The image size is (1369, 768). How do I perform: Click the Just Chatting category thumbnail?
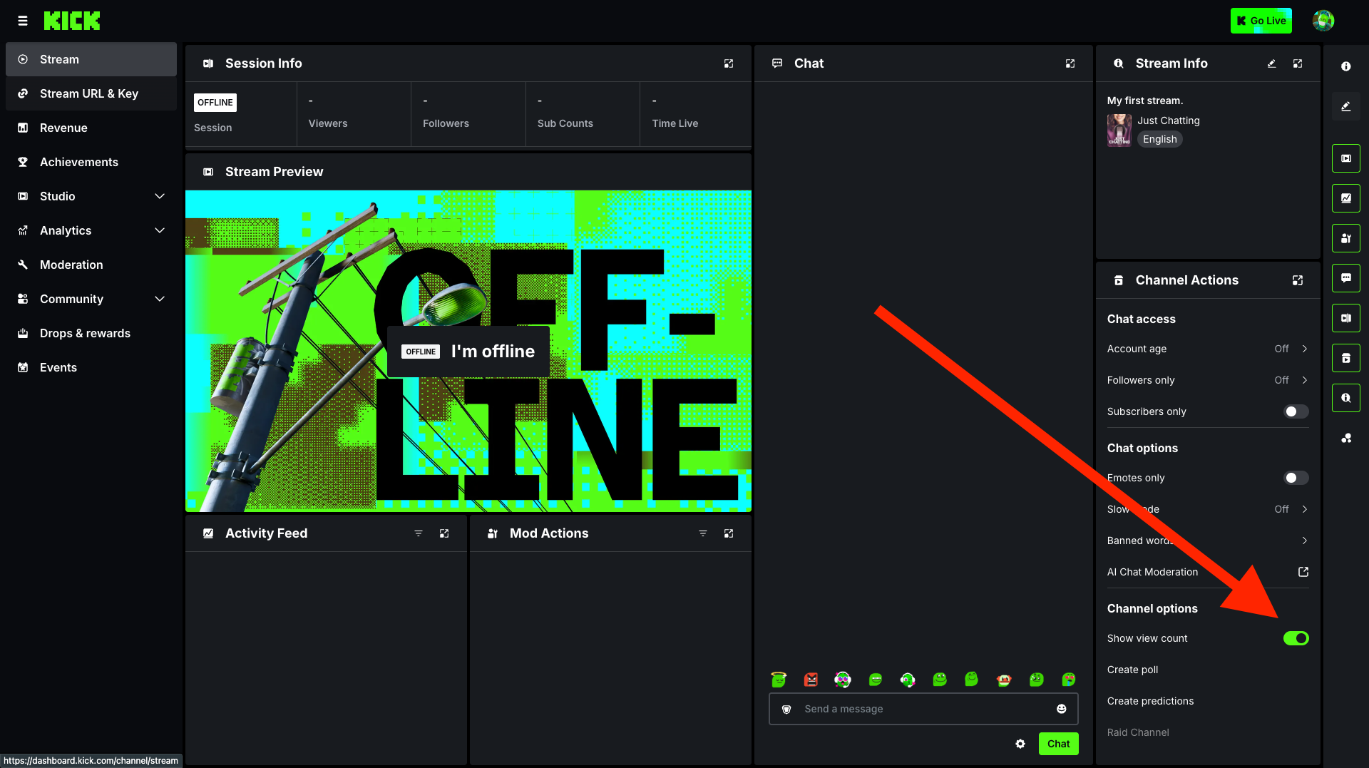[1119, 130]
